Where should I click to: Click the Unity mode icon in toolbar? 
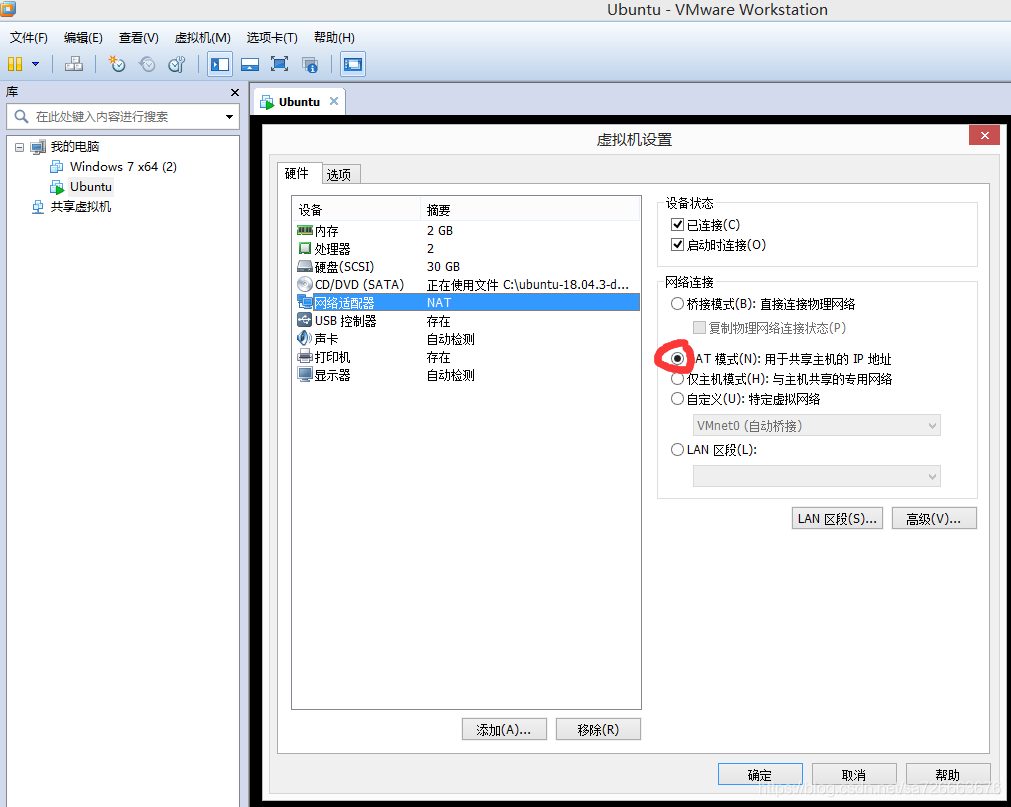tap(310, 64)
